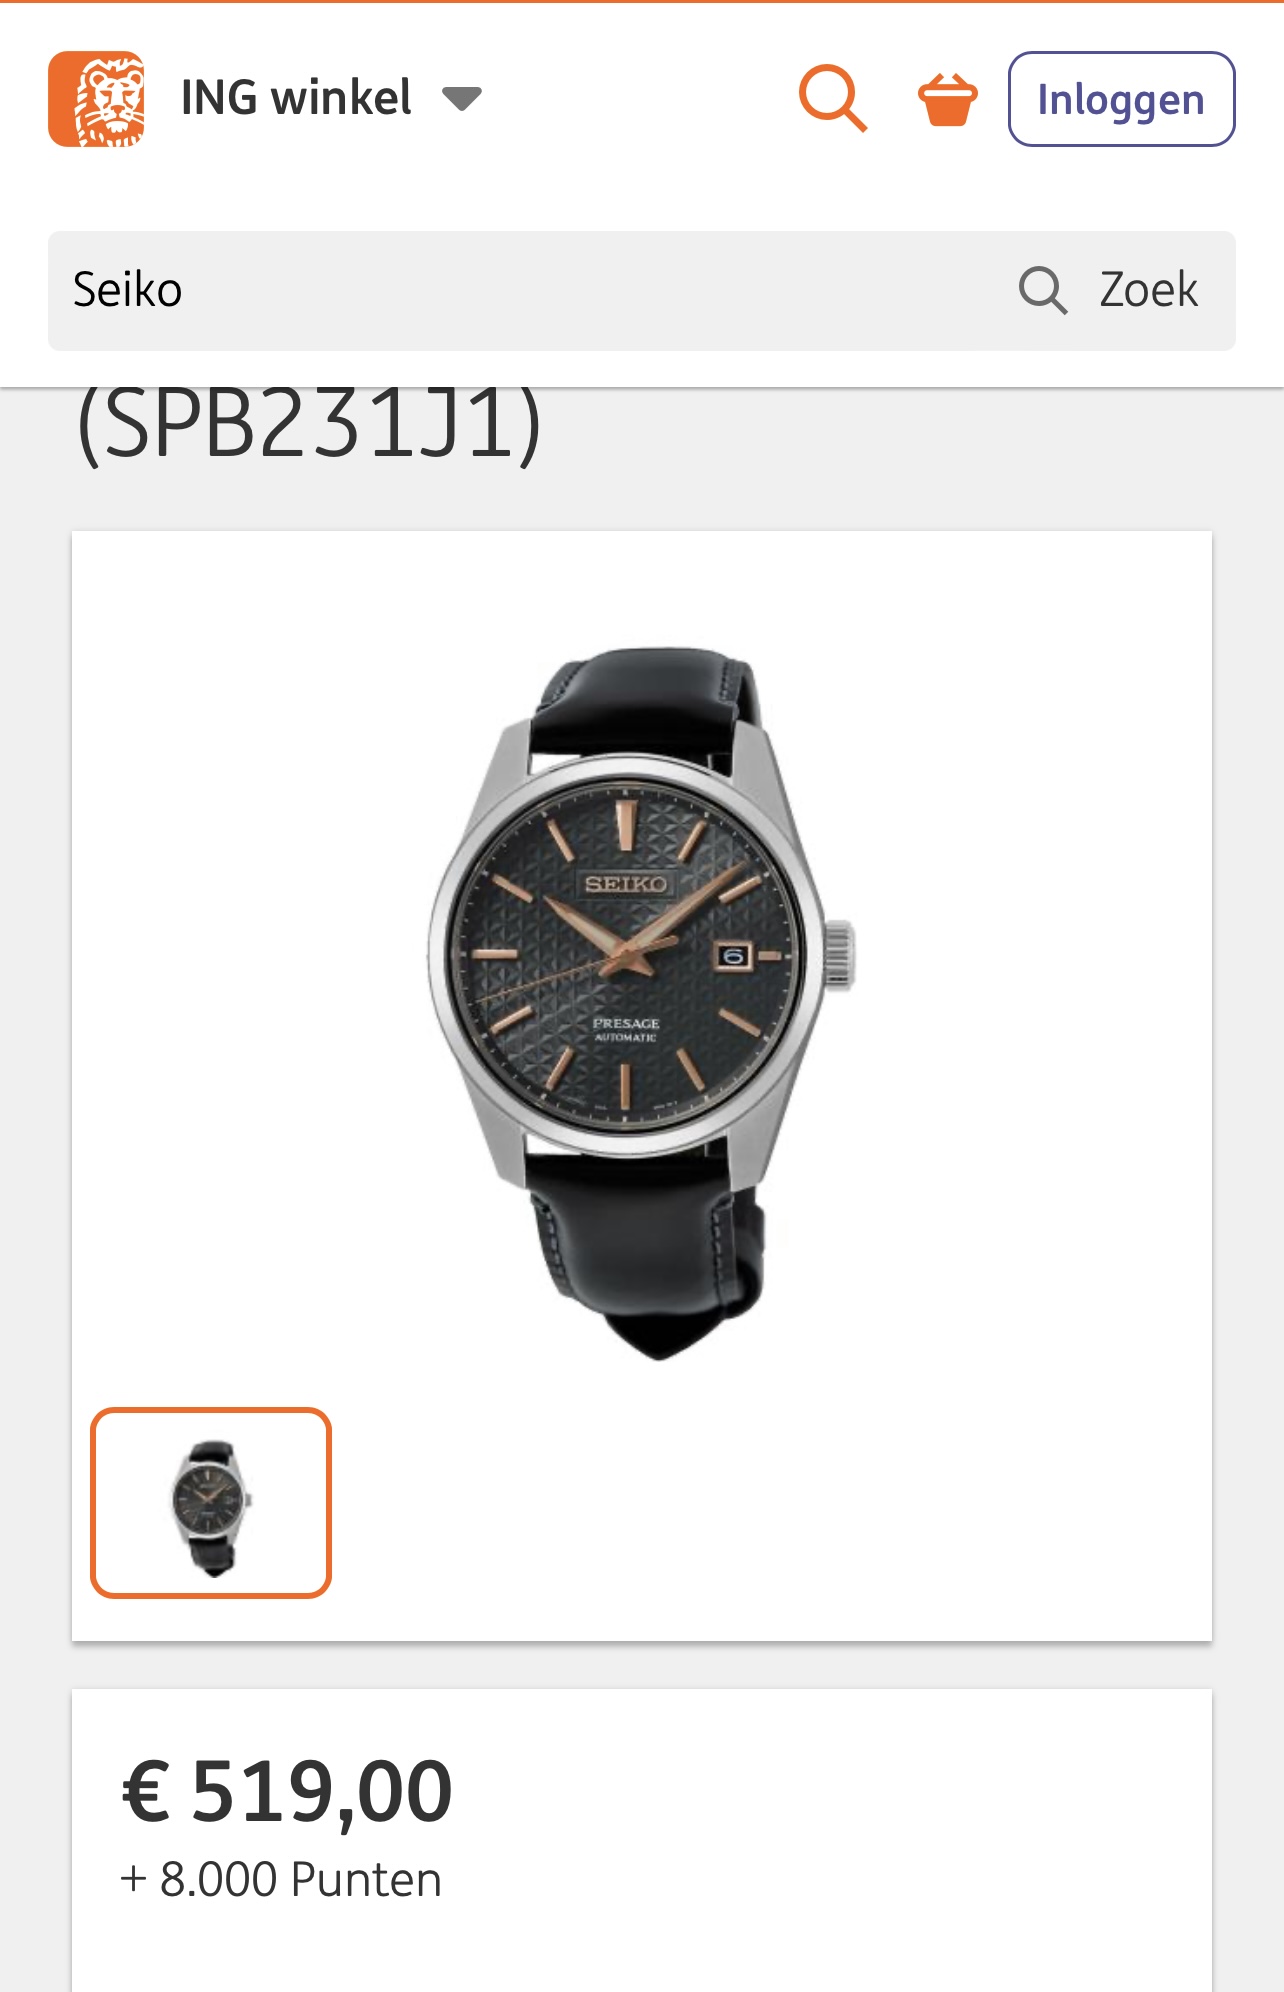Click the Zoek search button text
Viewport: 1284px width, 1992px height.
(1148, 290)
